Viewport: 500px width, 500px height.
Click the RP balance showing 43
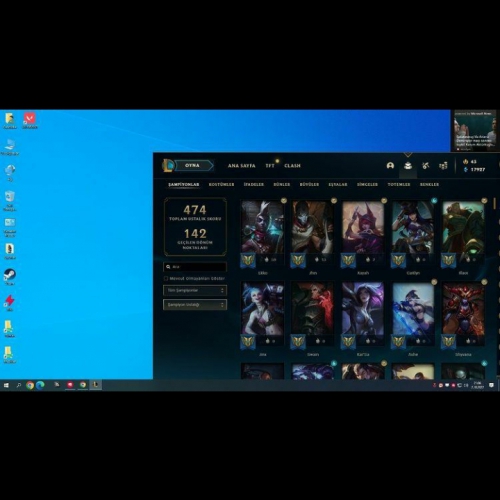point(470,162)
